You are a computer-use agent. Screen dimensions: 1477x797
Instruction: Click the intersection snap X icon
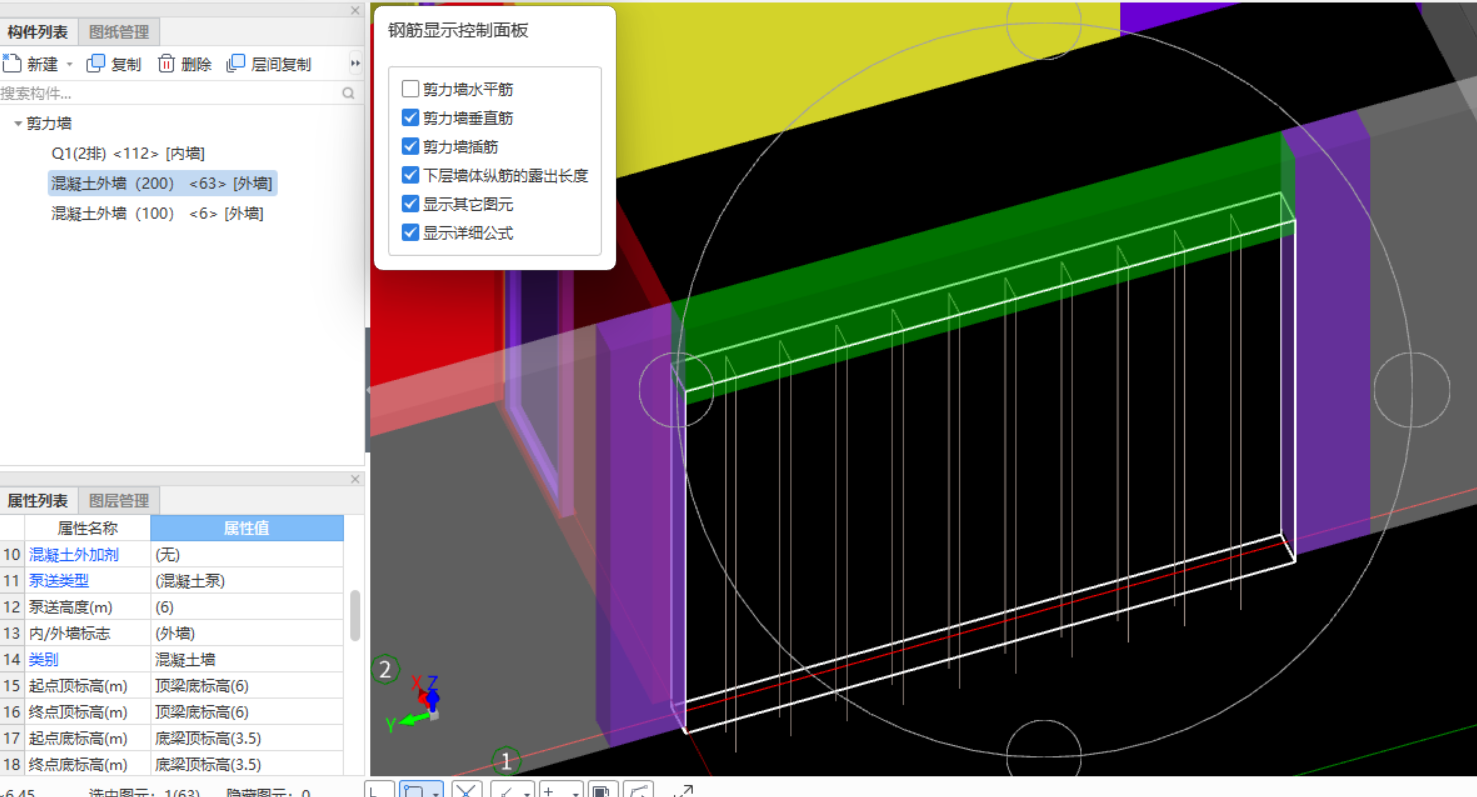tap(466, 791)
